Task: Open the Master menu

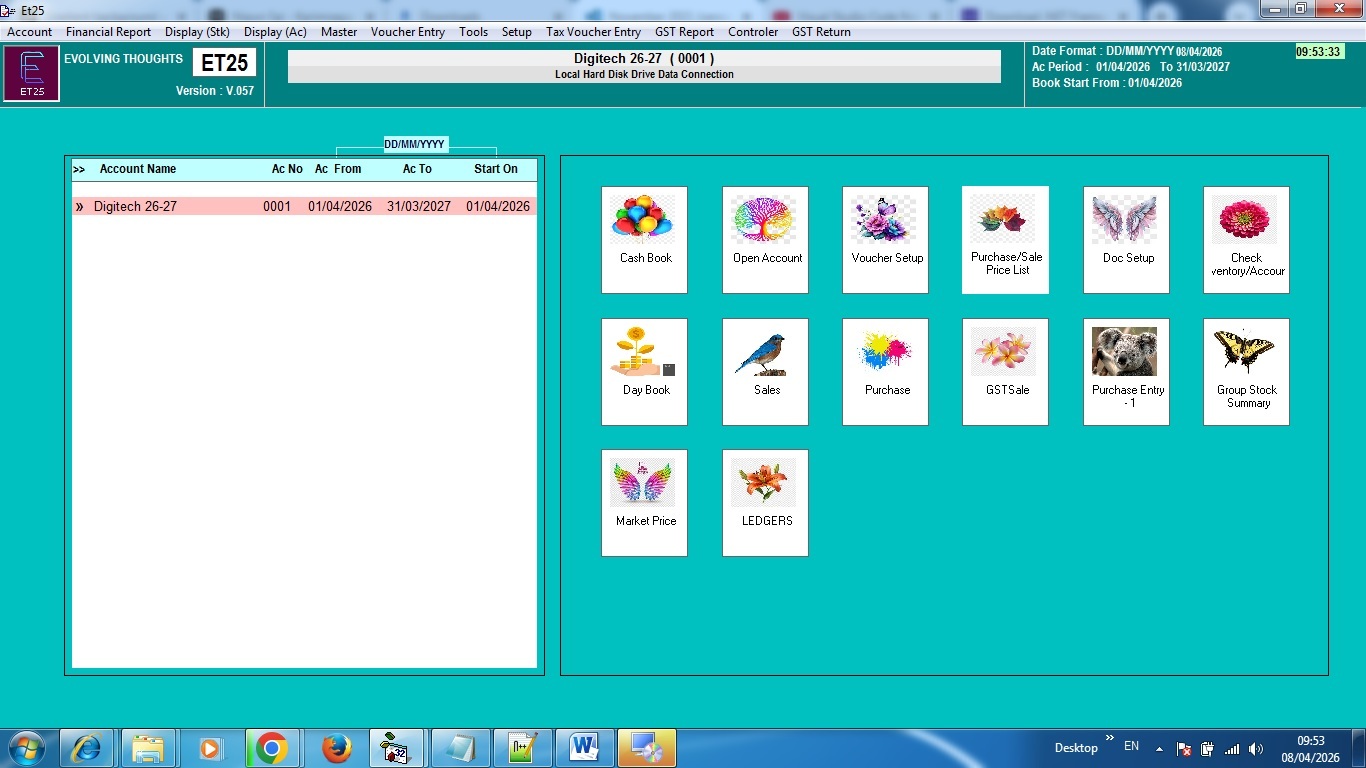Action: 339,32
